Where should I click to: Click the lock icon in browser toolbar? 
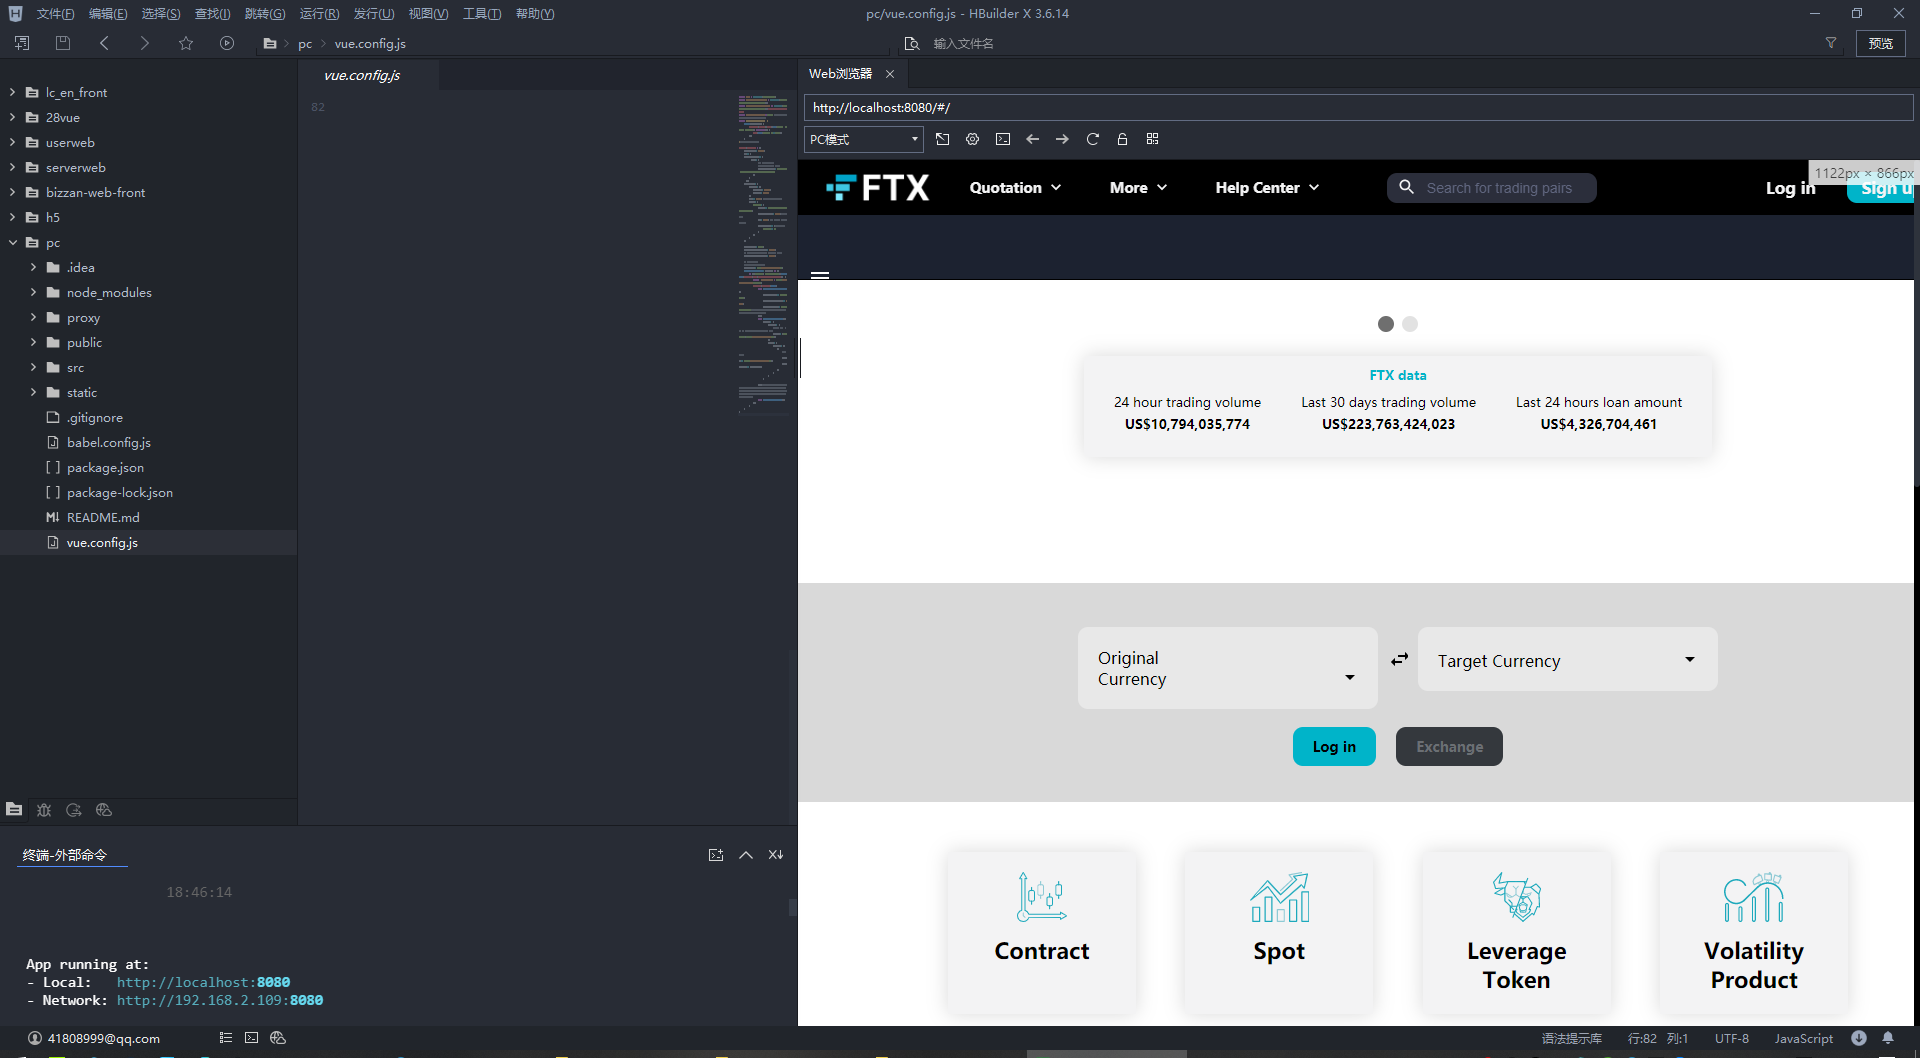pos(1122,139)
